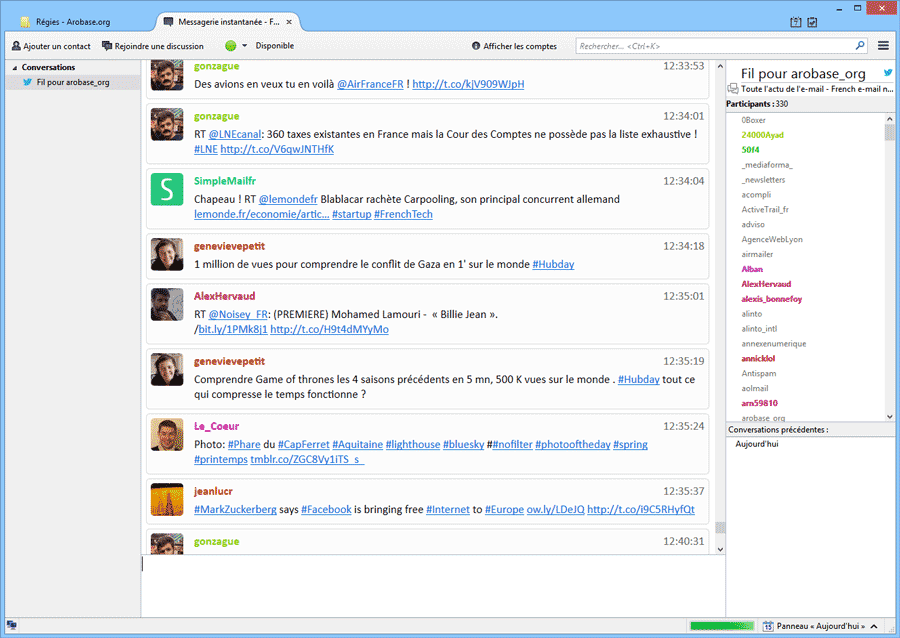Click genevievepetit's avatar on the 12:35:19 message
The image size is (900, 638).
(167, 369)
